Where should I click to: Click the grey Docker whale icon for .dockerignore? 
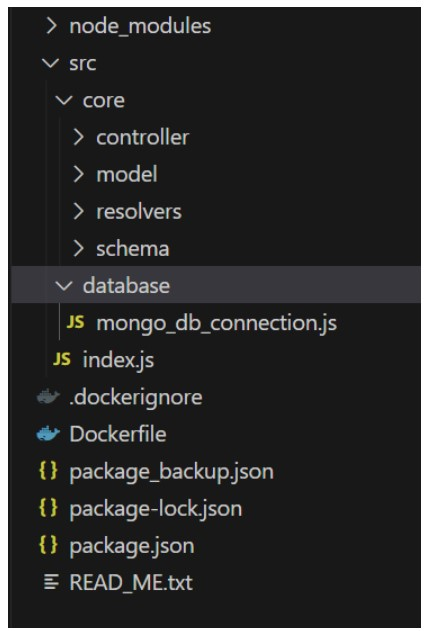(48, 396)
